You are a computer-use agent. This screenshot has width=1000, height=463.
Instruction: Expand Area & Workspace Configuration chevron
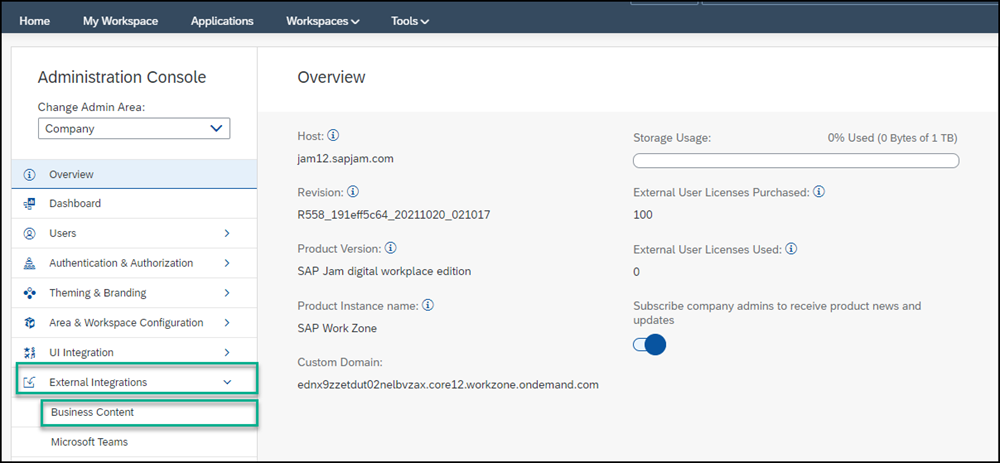click(227, 323)
